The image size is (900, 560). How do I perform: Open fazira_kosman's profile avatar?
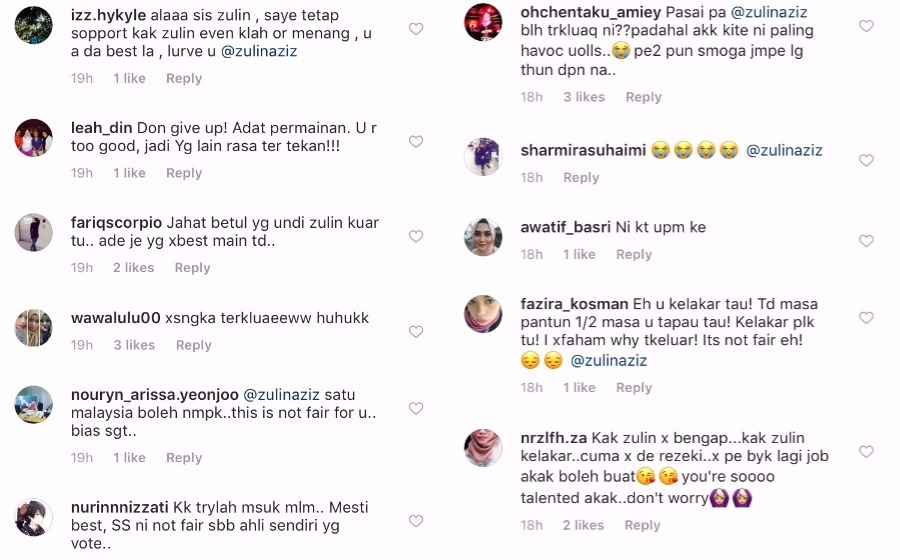483,314
